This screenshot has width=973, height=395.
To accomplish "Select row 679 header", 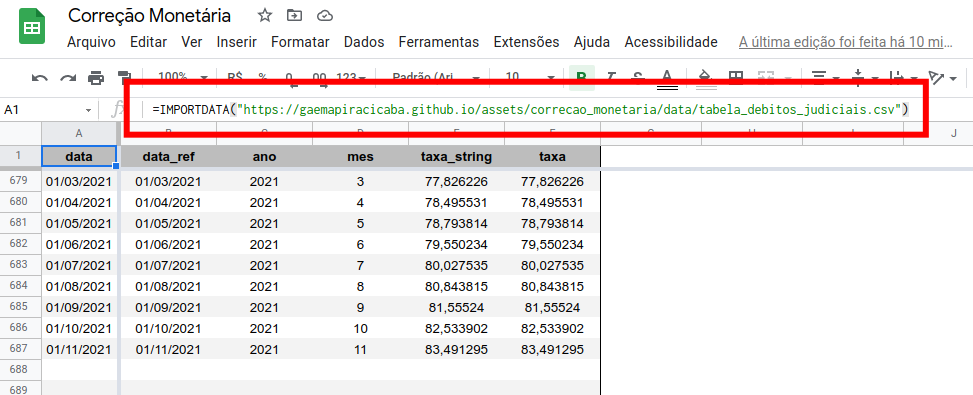I will click(20, 182).
